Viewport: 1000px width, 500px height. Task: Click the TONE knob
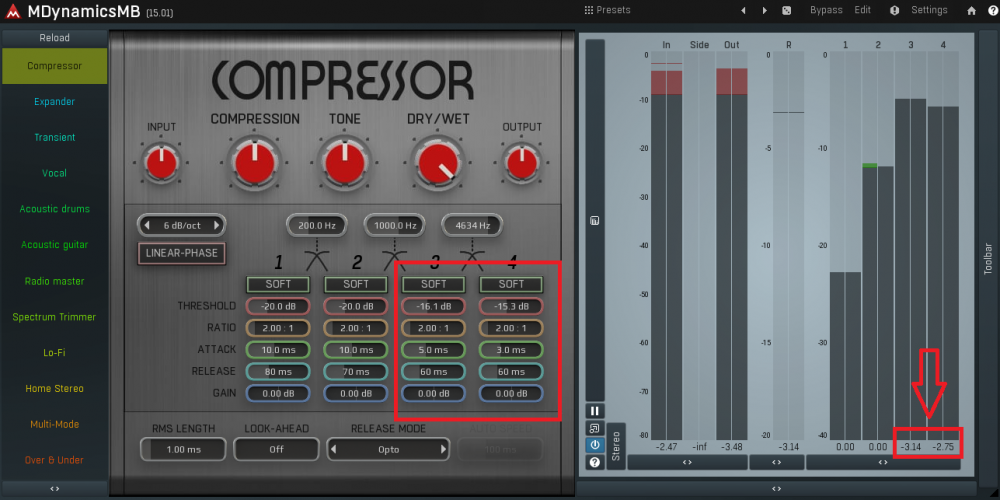click(345, 162)
